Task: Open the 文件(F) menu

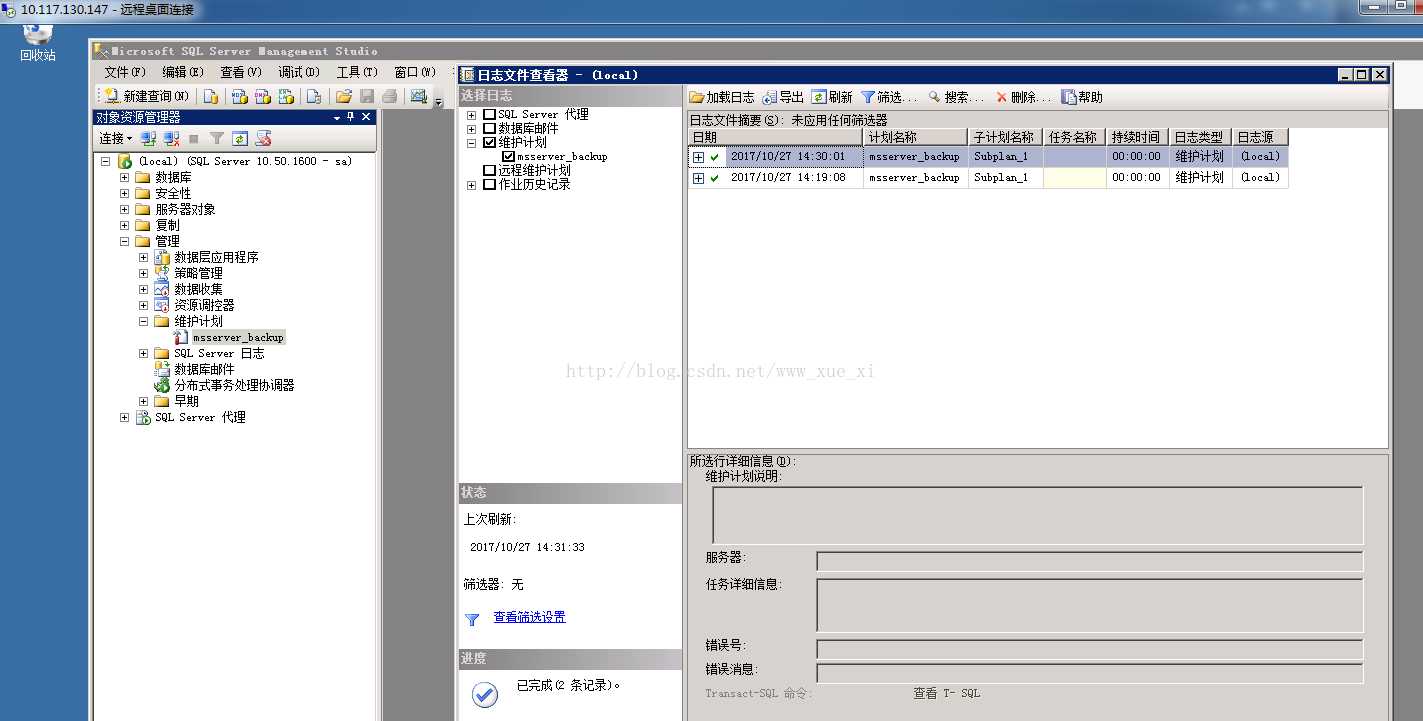Action: click(x=125, y=72)
